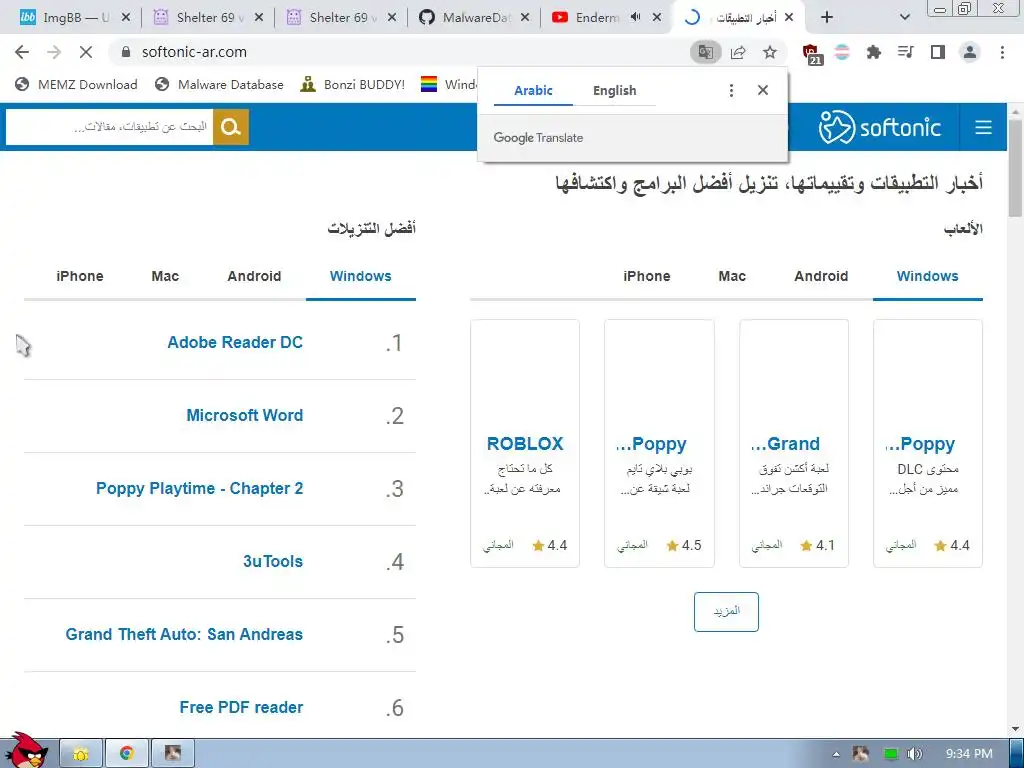Select Mac tab in games section
The width and height of the screenshot is (1024, 768).
[x=732, y=276]
